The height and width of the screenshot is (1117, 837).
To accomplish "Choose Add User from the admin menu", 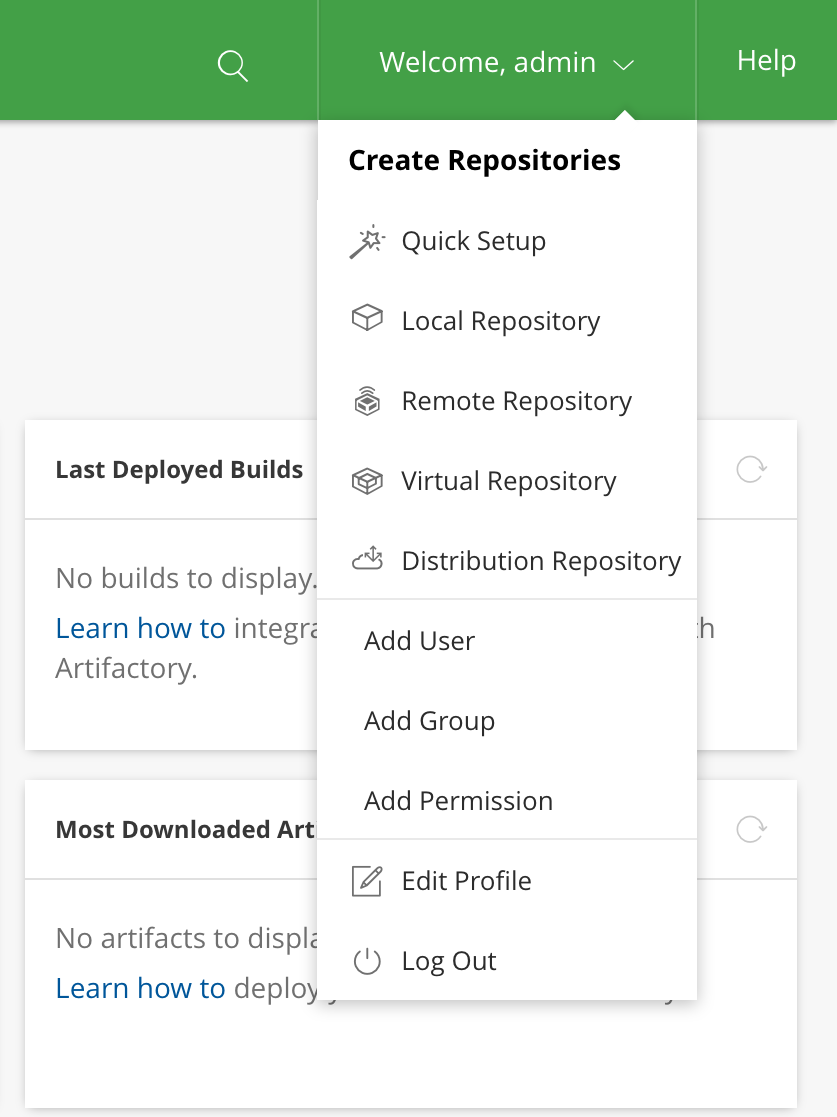I will point(419,640).
